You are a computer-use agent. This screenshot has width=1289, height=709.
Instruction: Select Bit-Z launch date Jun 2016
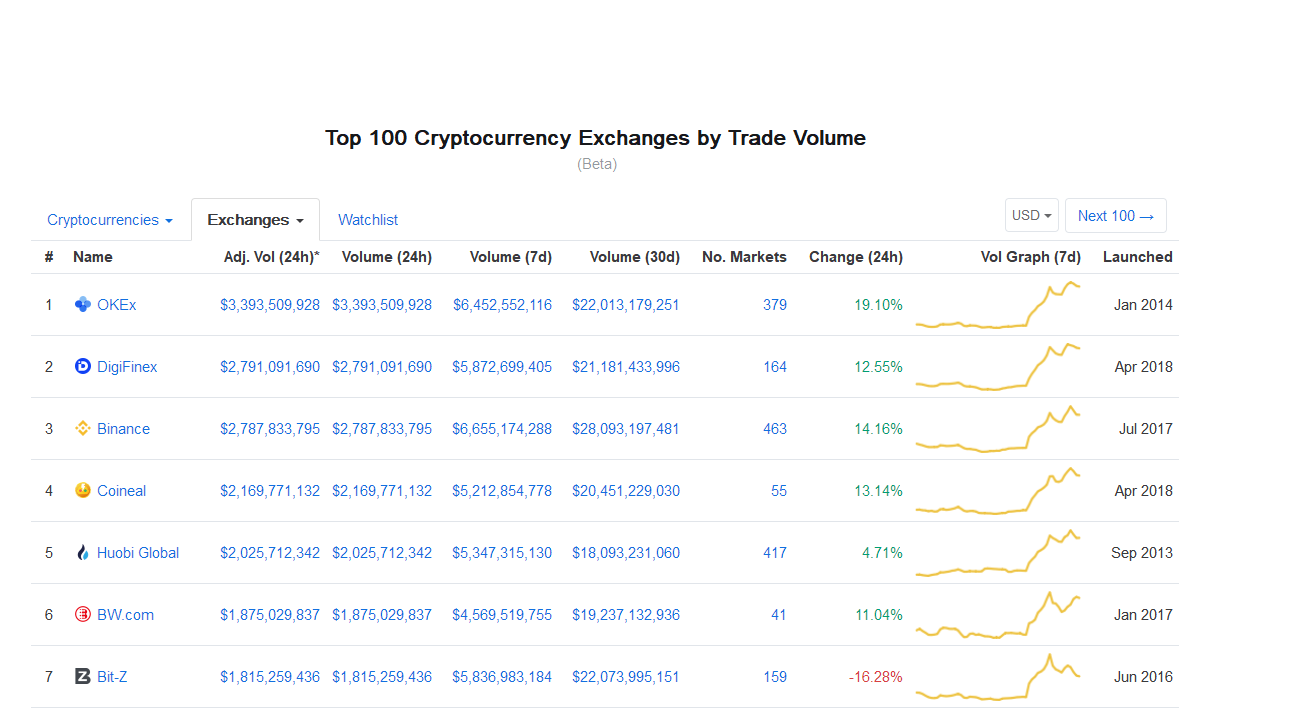tap(1144, 677)
